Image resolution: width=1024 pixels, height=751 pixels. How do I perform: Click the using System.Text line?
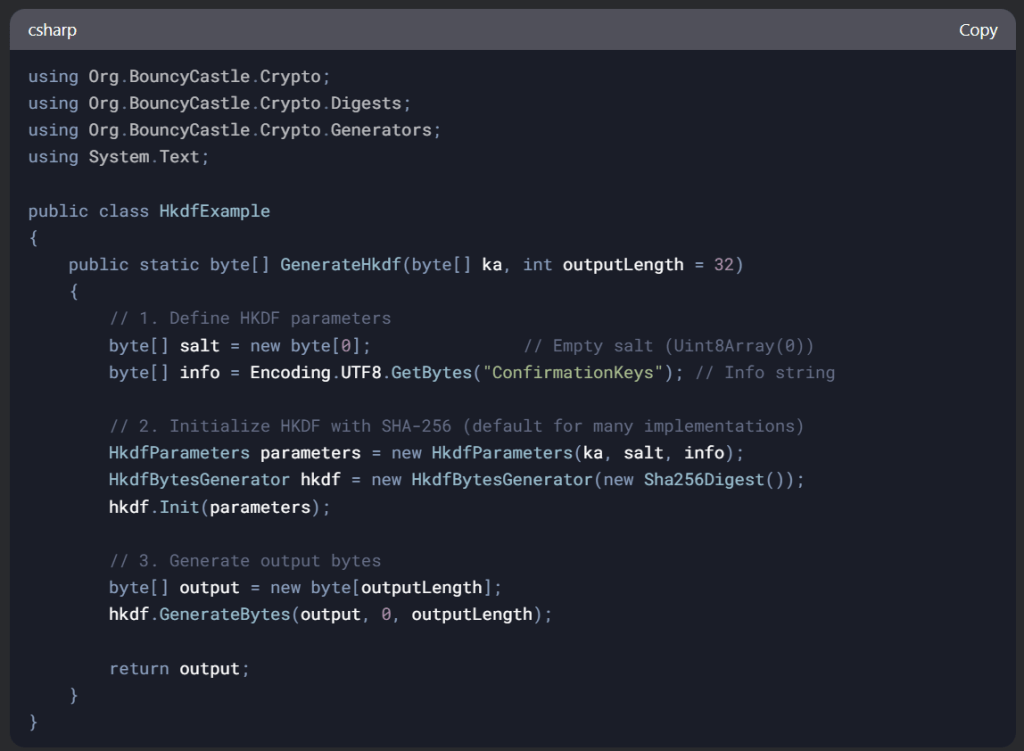pyautogui.click(x=119, y=157)
